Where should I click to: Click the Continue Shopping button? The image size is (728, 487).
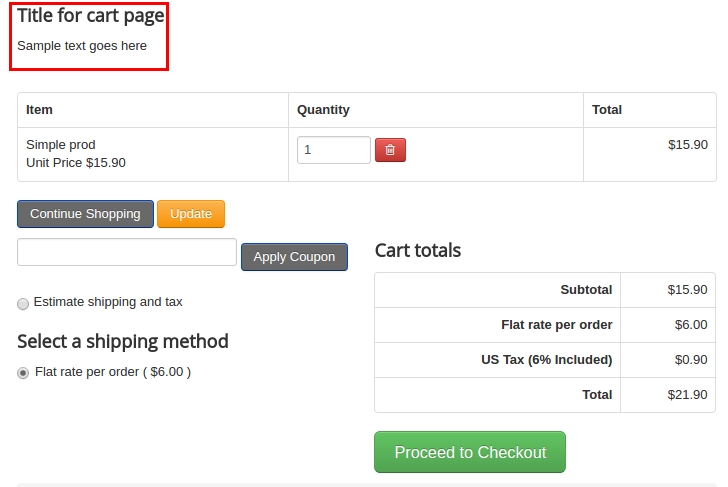click(85, 214)
